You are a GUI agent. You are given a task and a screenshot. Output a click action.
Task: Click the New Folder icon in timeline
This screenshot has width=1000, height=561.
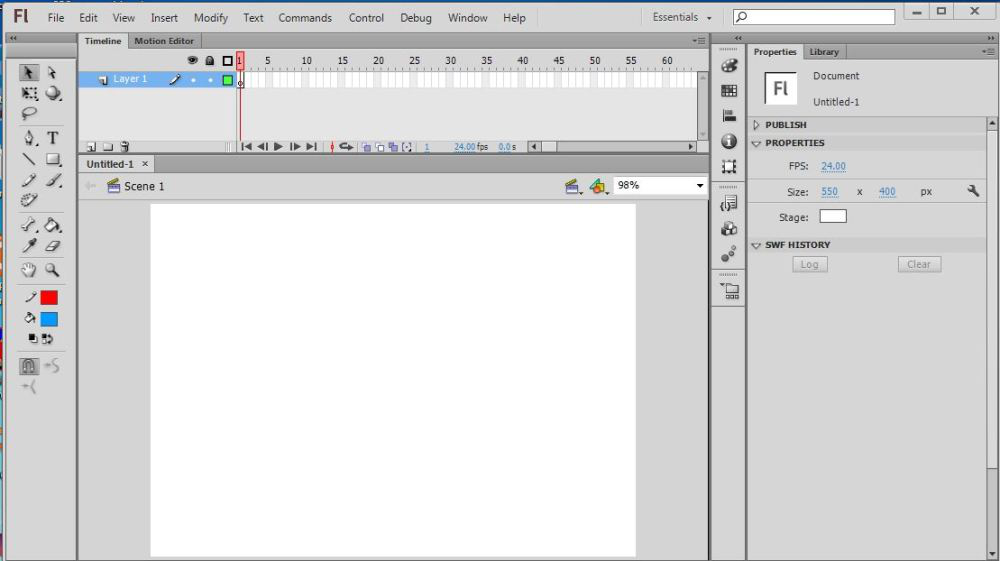tap(108, 147)
